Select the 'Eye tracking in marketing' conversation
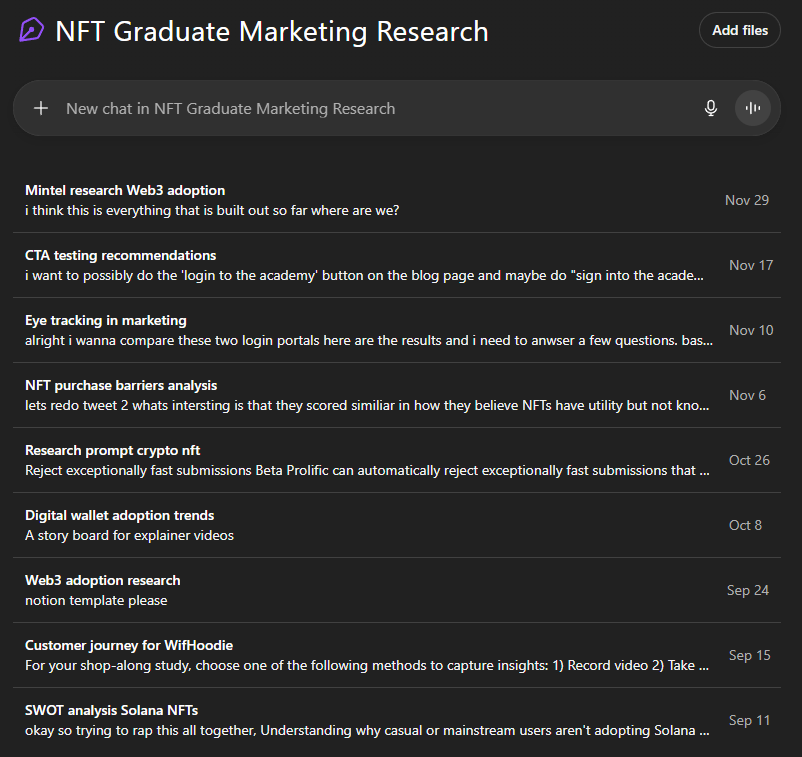The width and height of the screenshot is (802, 757). (x=105, y=320)
